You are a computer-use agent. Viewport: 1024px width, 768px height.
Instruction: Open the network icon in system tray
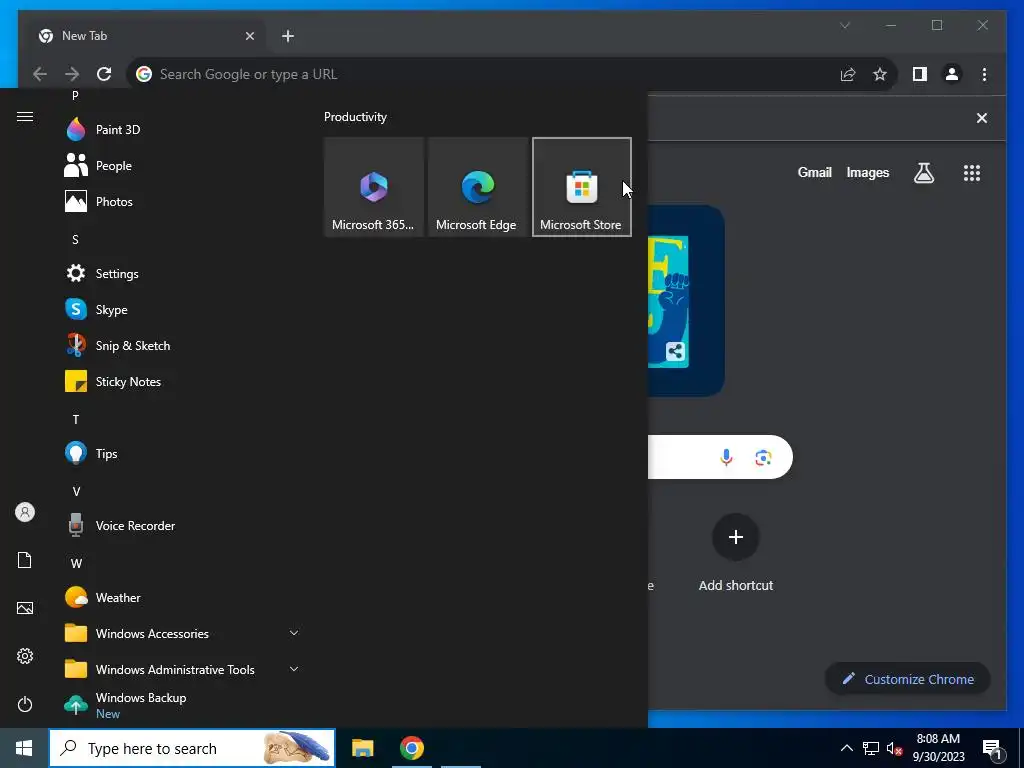coord(871,748)
